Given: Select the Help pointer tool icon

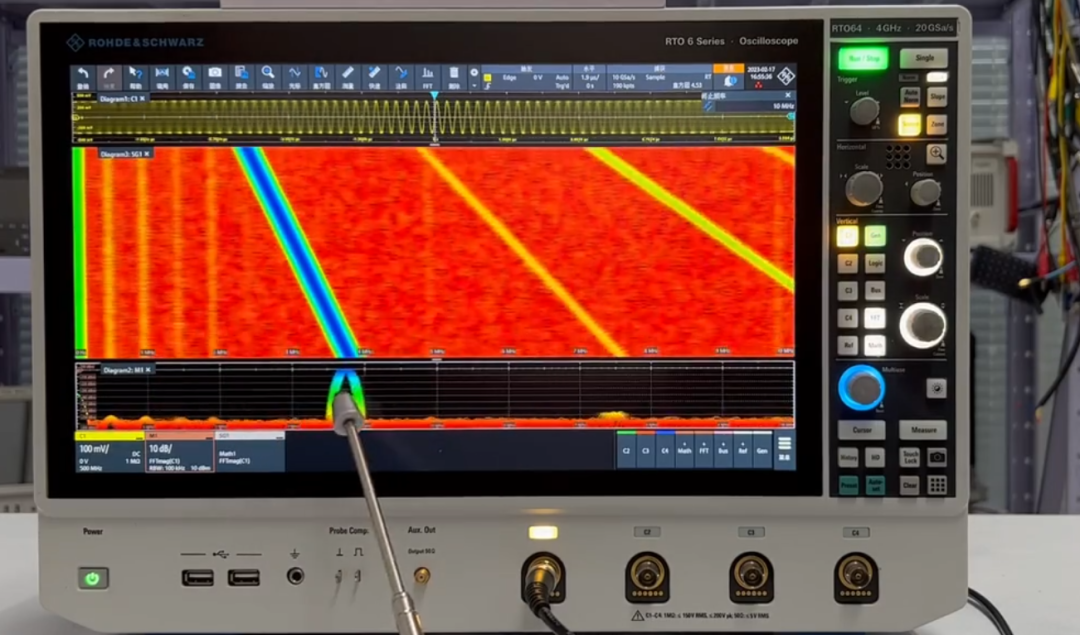Looking at the screenshot, I should 136,77.
